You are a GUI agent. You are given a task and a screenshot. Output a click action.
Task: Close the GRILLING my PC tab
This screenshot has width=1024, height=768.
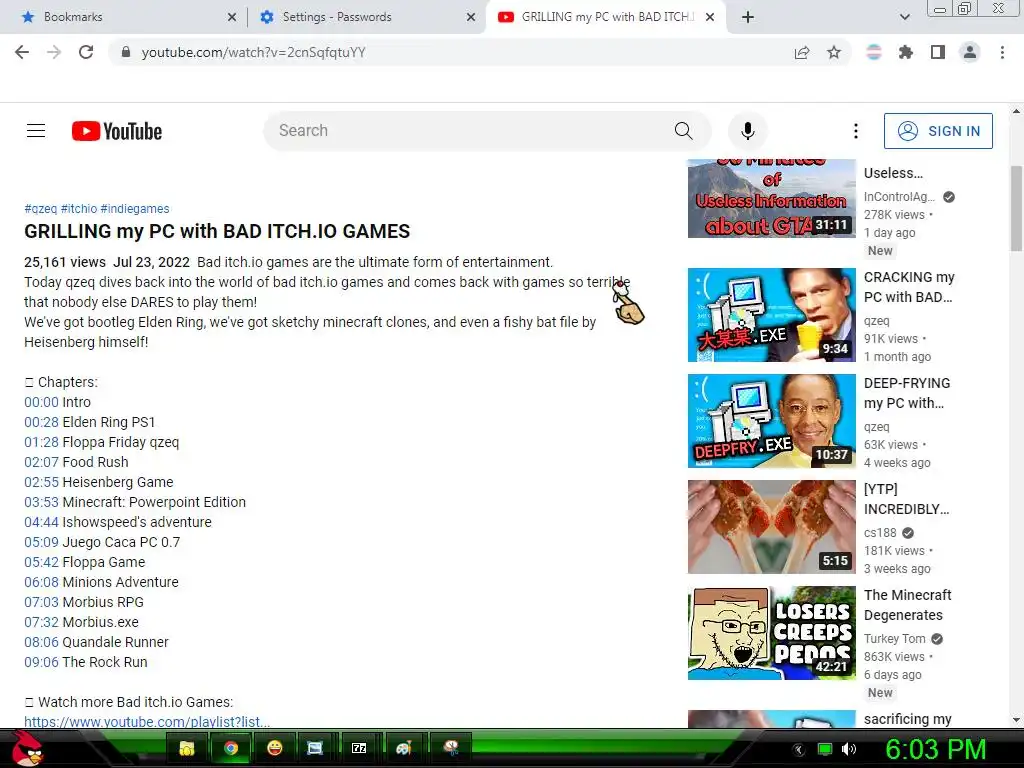tap(710, 17)
